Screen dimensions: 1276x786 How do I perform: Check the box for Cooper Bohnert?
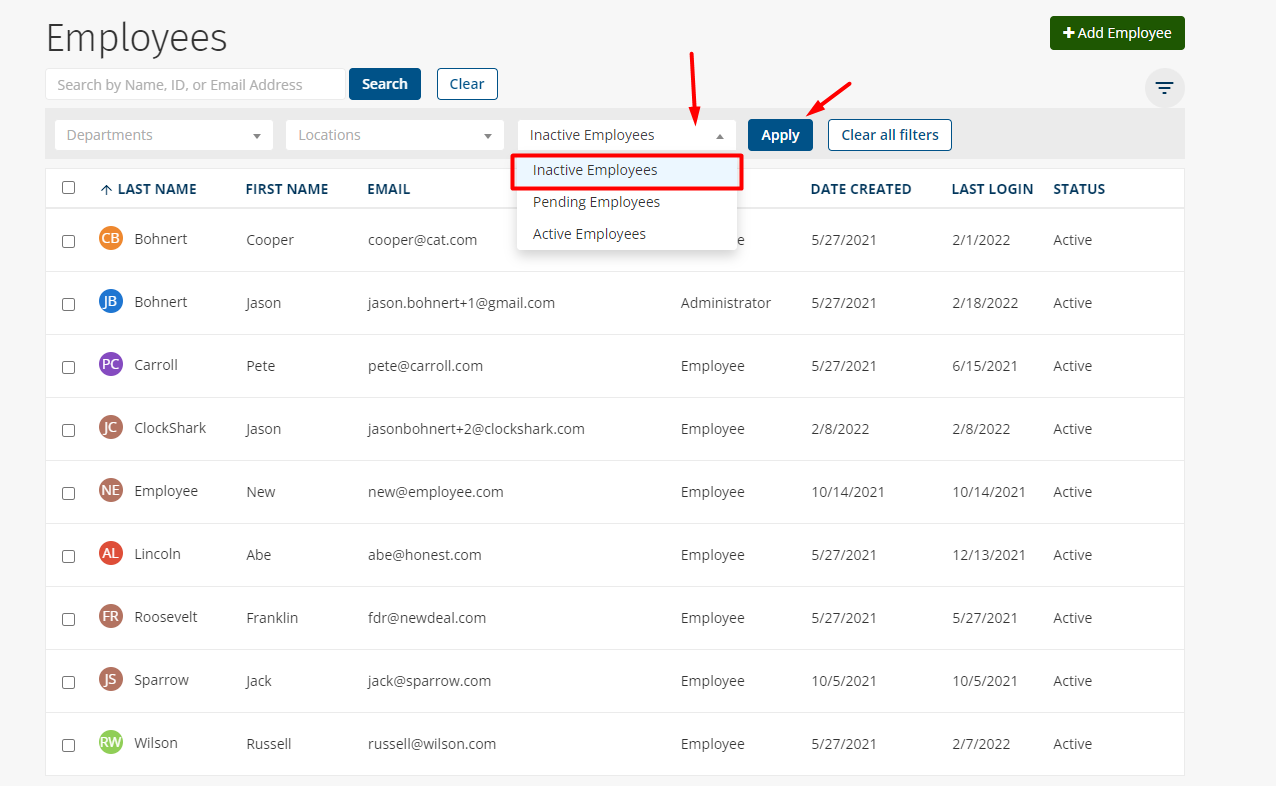click(68, 241)
